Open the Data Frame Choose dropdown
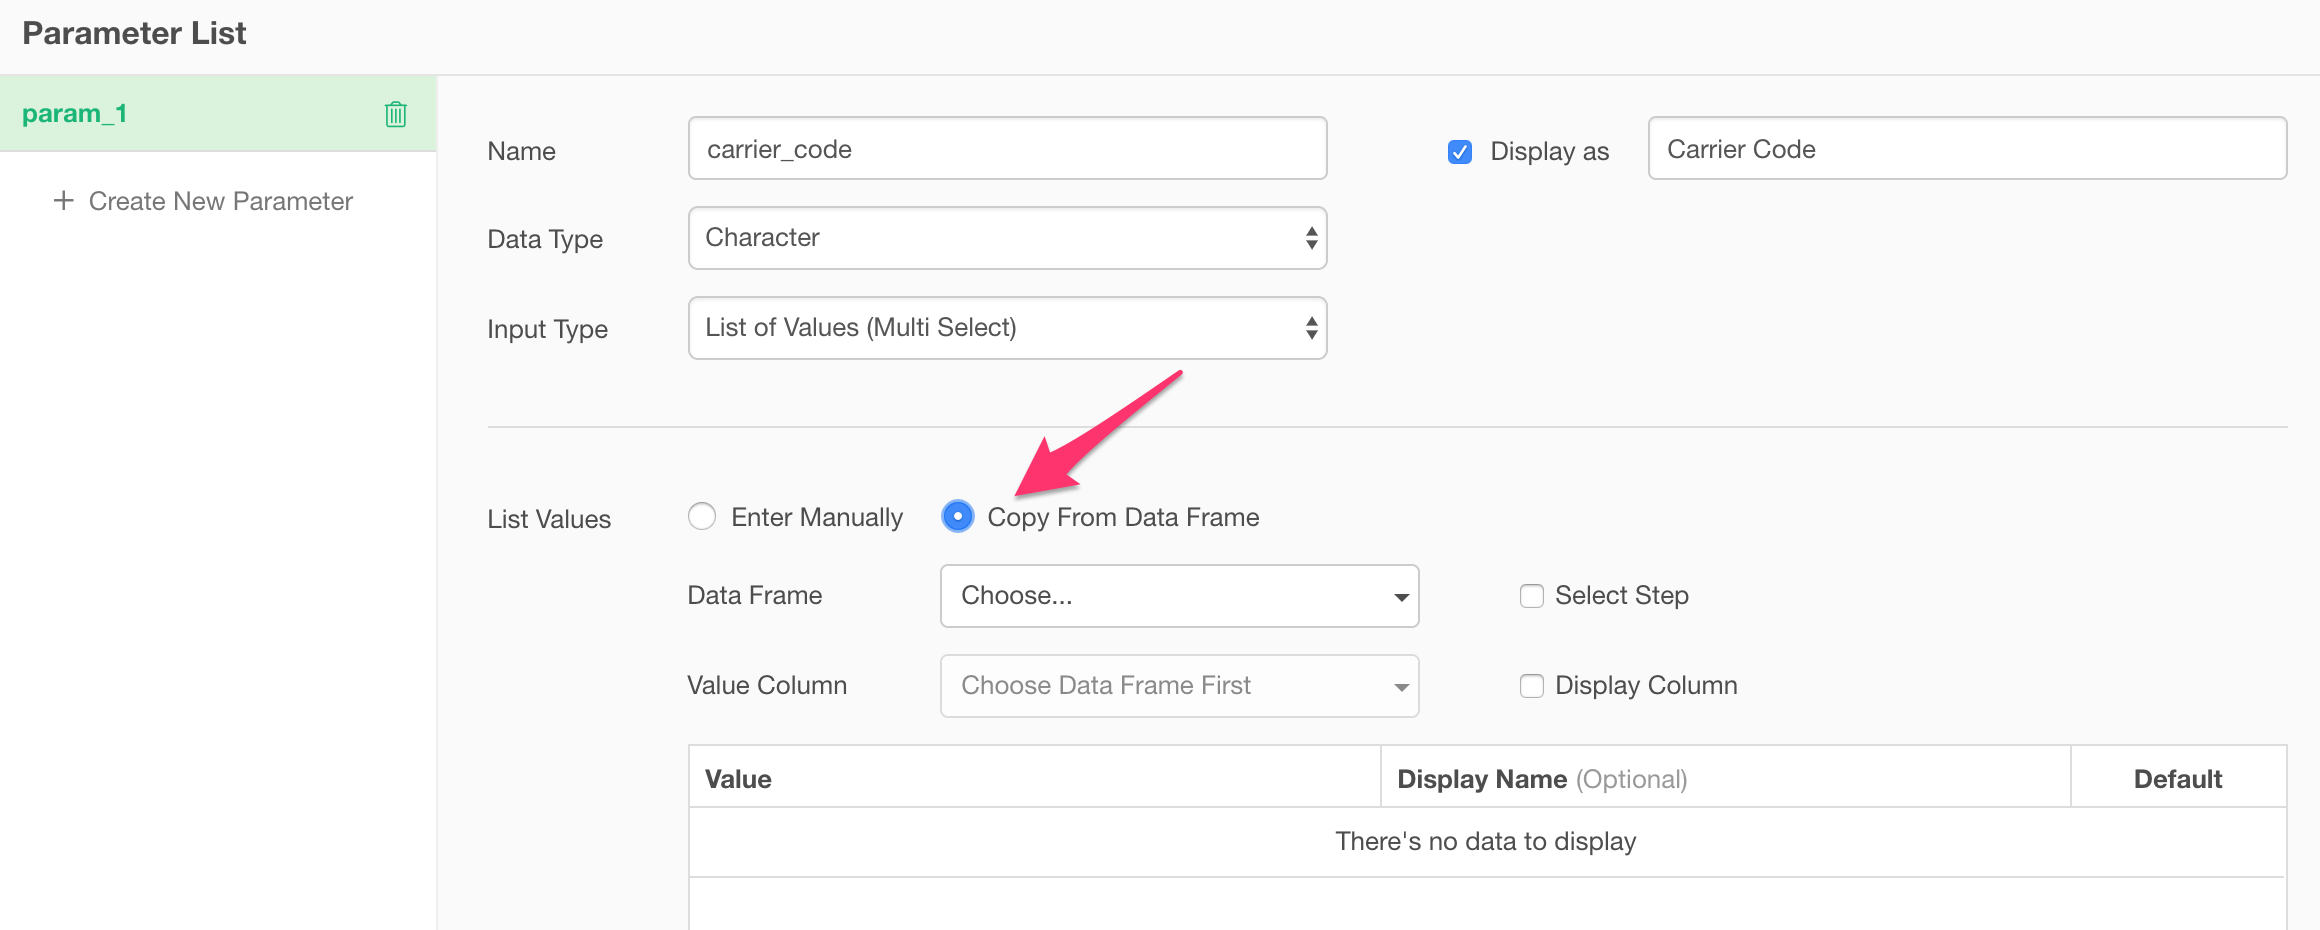 (1179, 596)
